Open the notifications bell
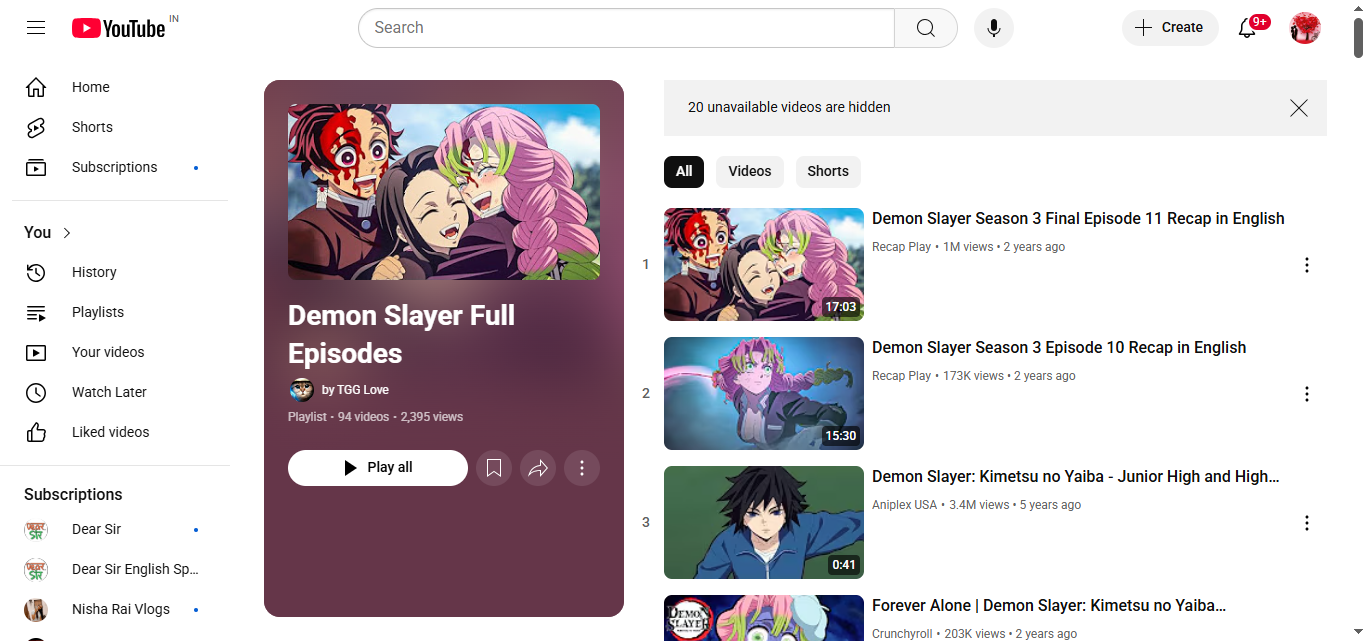 [x=1247, y=28]
